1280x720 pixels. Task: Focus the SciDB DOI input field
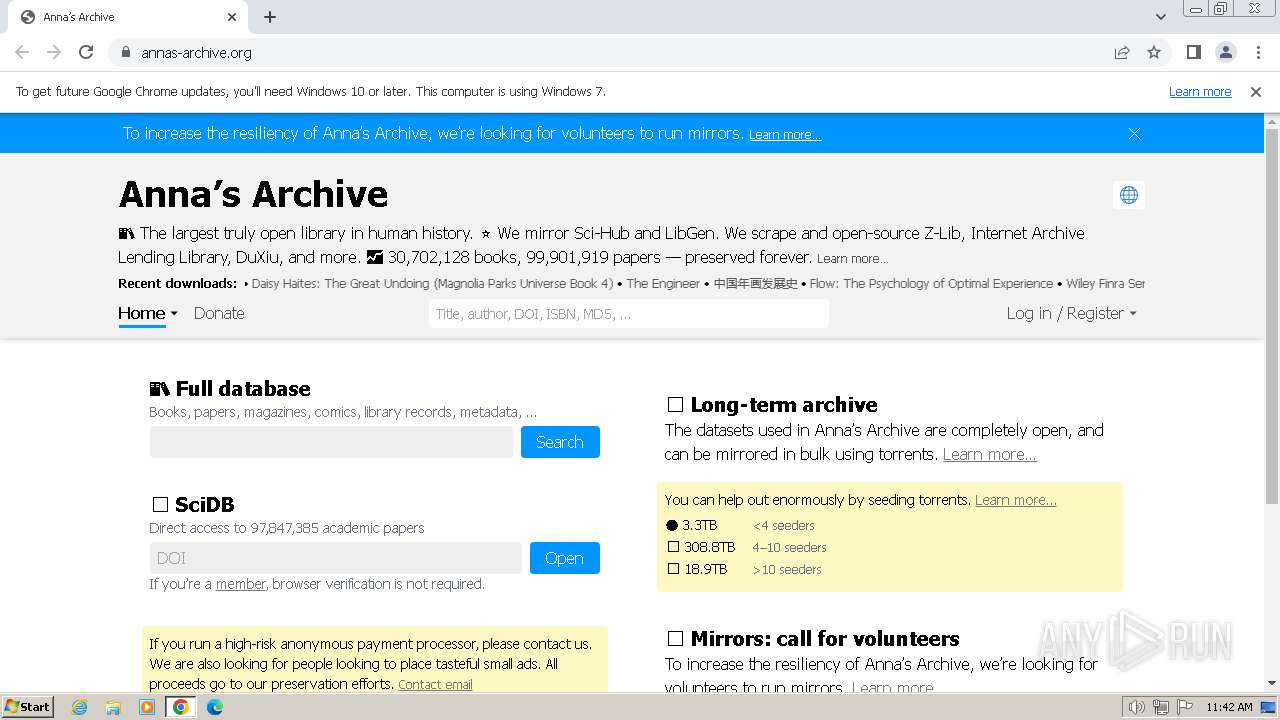336,558
